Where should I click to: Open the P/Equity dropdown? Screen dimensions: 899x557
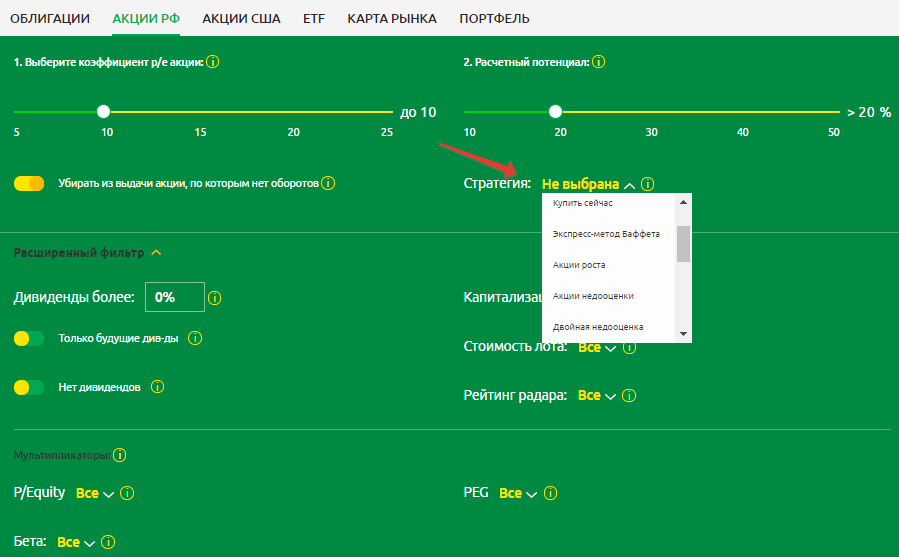pyautogui.click(x=95, y=493)
